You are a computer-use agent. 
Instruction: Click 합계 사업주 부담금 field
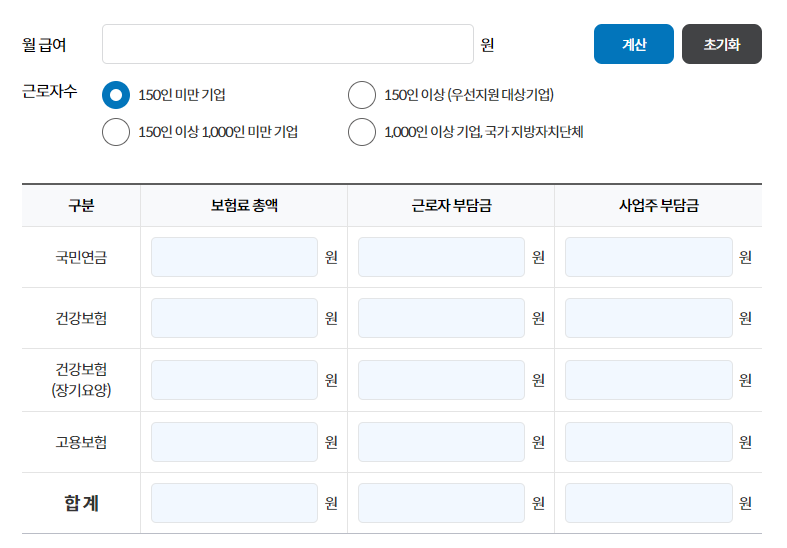point(648,503)
